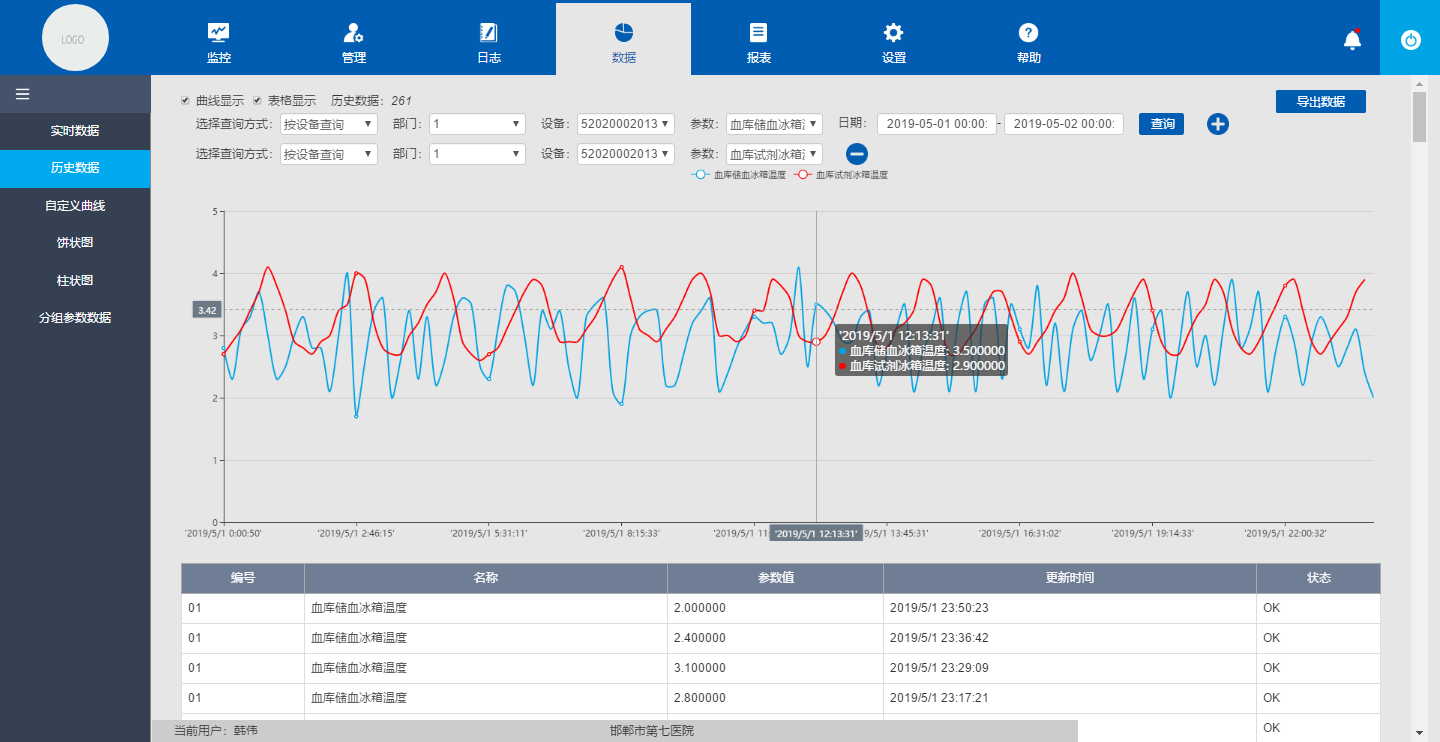Screen dimensions: 1440x742
Task: Open the first 设备 device dropdown
Action: [624, 124]
